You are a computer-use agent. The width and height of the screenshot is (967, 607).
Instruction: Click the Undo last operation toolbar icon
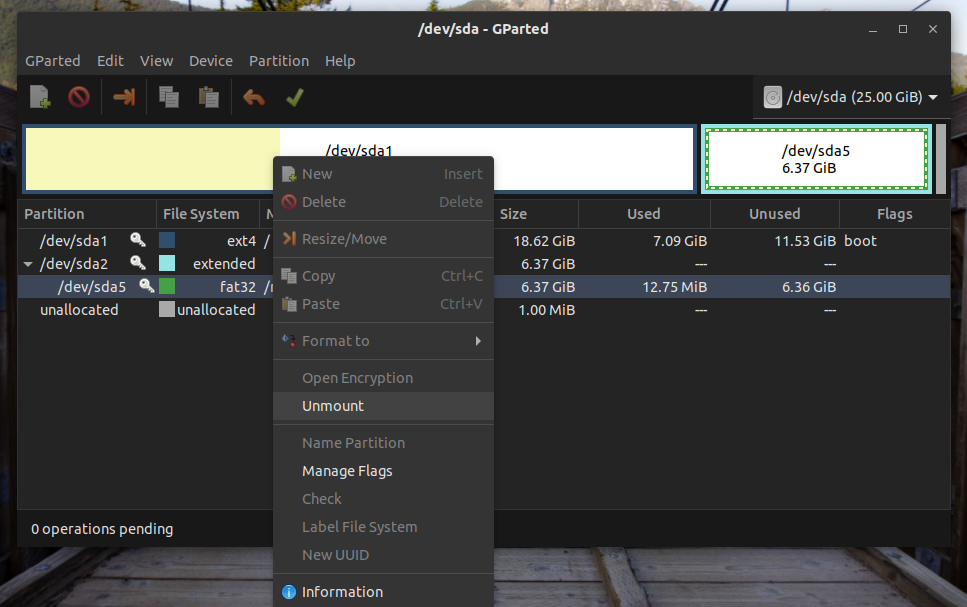pos(253,97)
